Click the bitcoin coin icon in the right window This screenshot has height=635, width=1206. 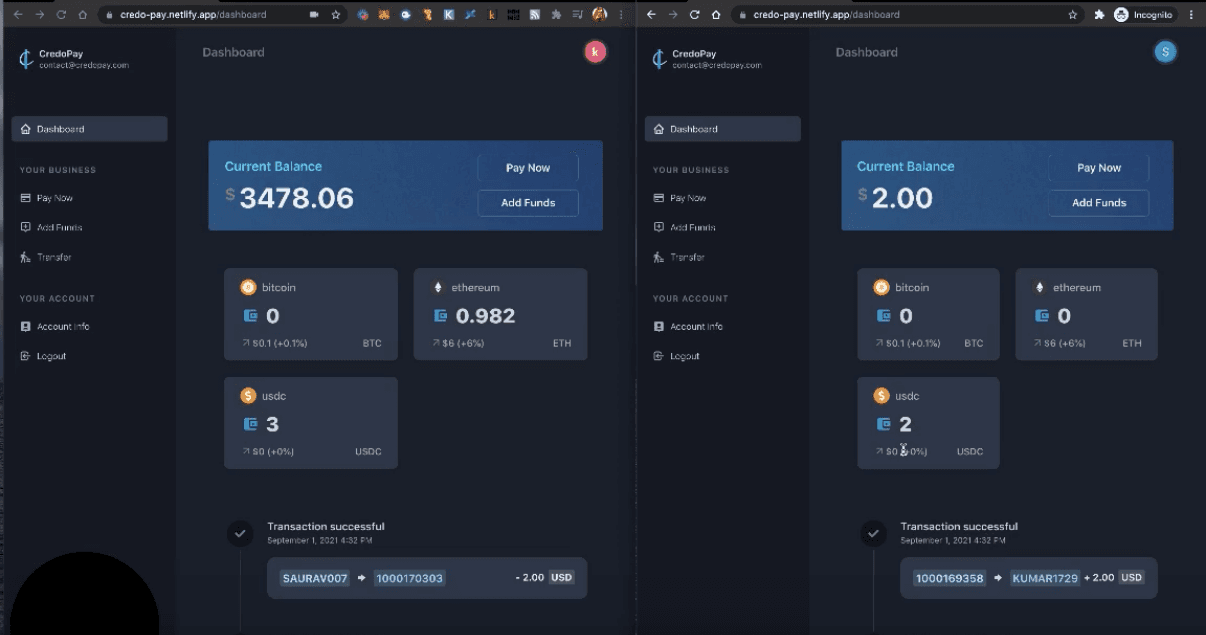click(881, 287)
